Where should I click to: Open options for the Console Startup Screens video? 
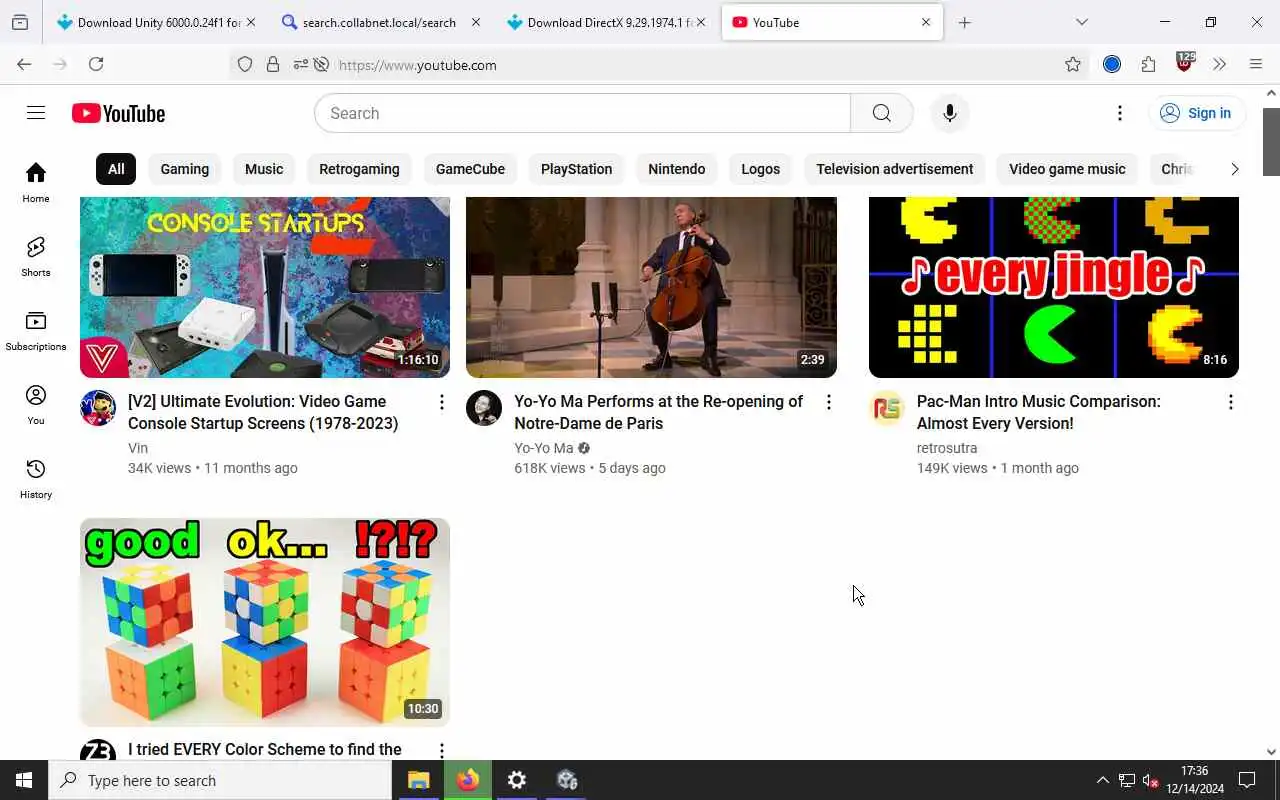[x=441, y=402]
